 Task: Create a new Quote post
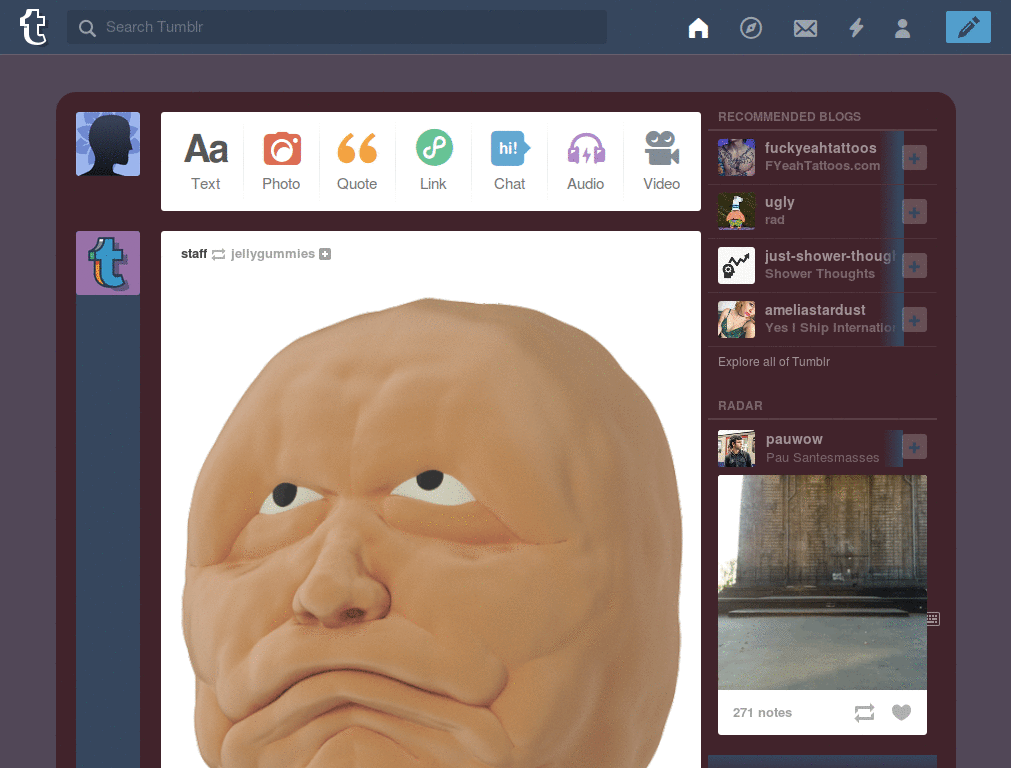pos(357,161)
